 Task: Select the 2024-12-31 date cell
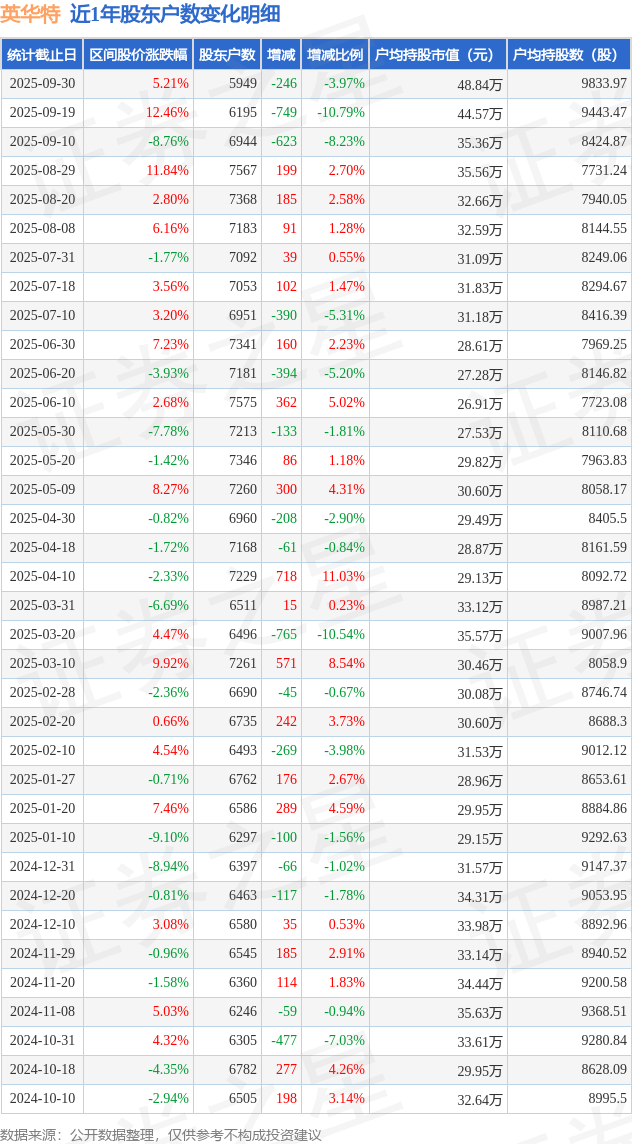[42, 867]
